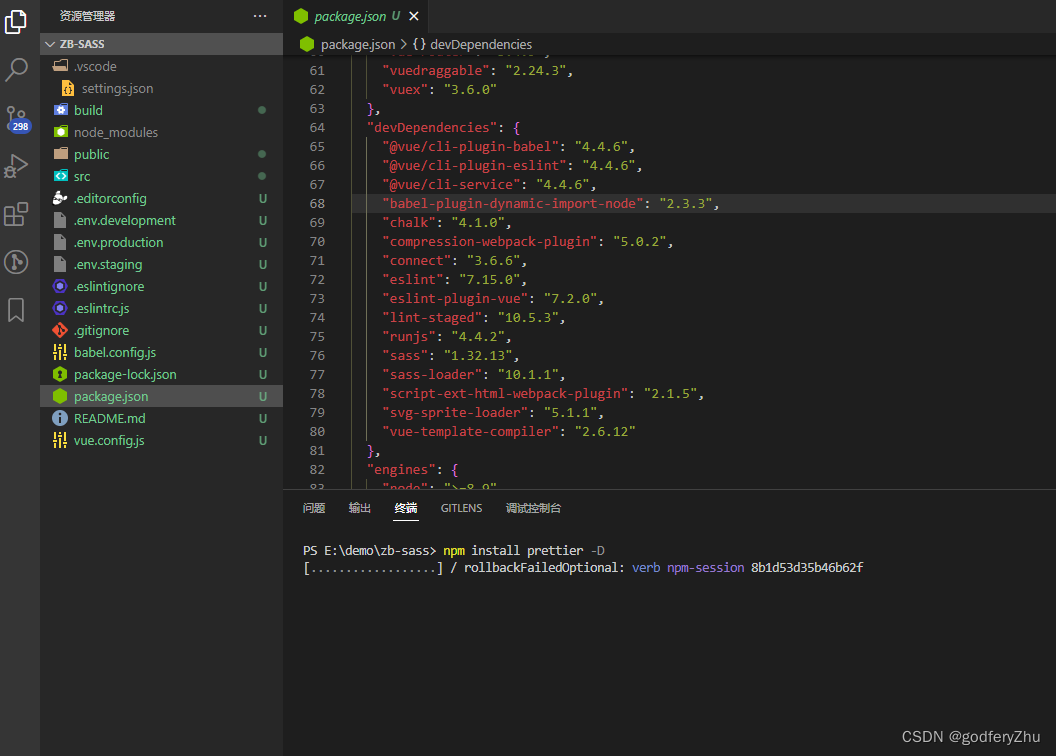Open the Run and Debug view
Screen dimensions: 1056x756
point(16,166)
